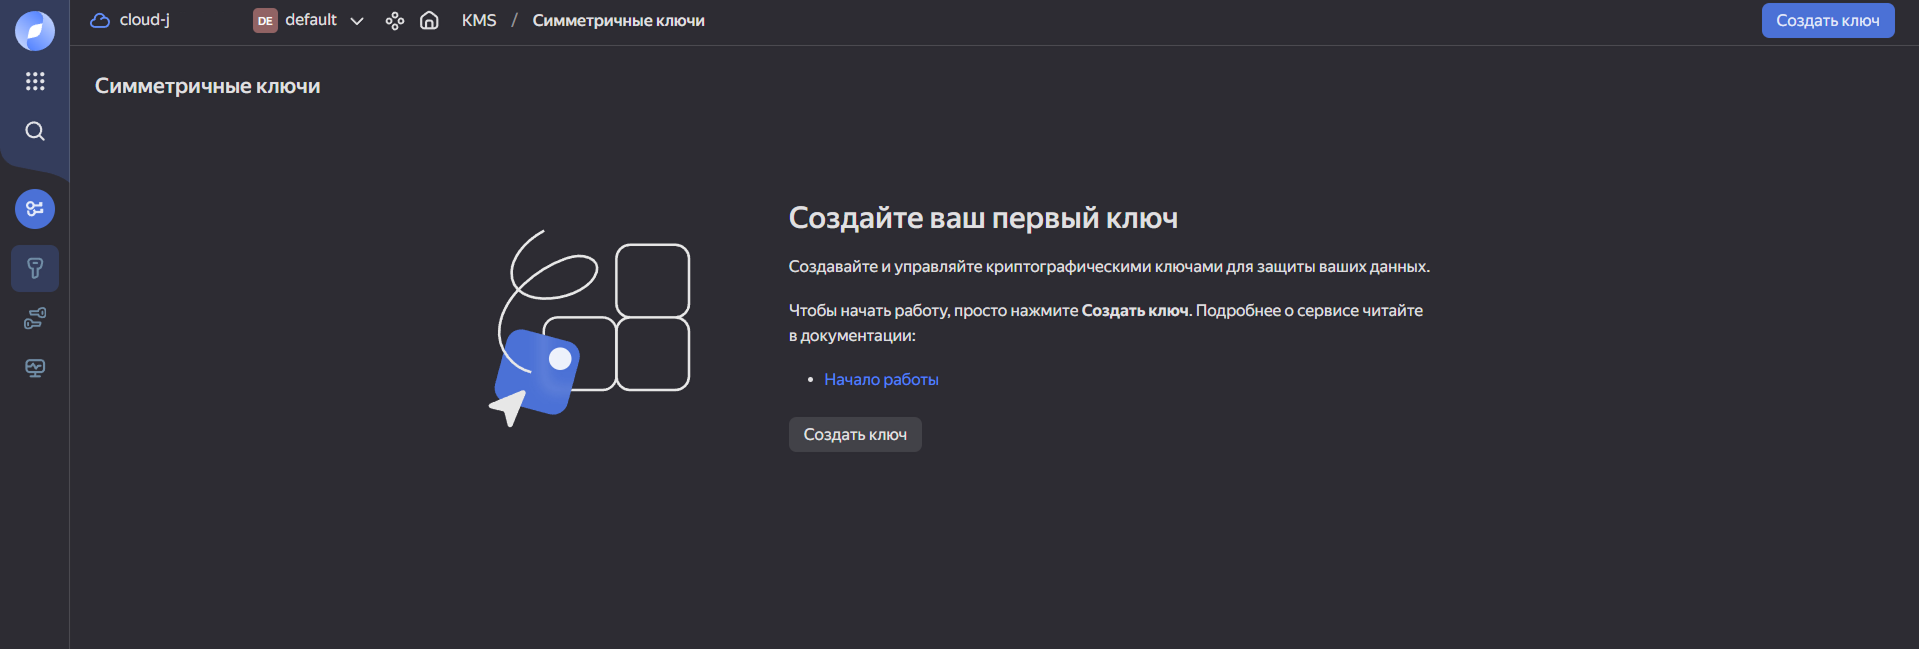Expand the default folder chevron dropdown
The image size is (1919, 649).
coord(357,21)
